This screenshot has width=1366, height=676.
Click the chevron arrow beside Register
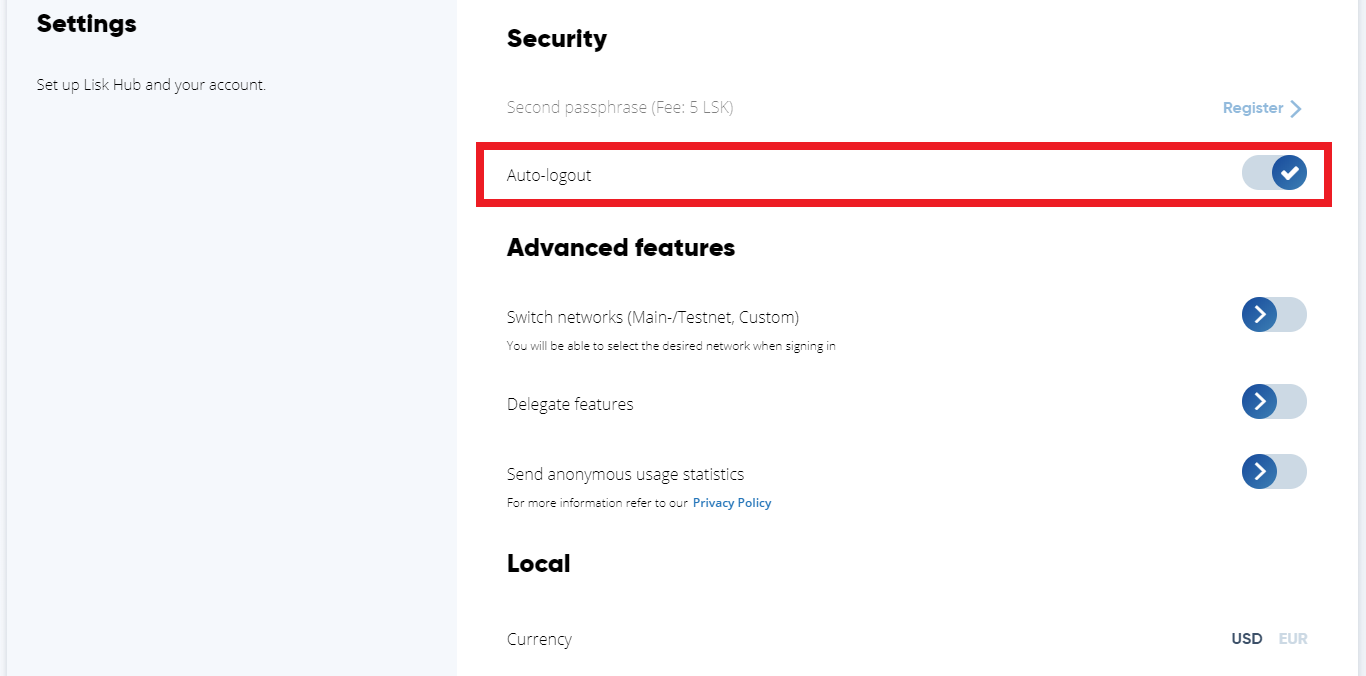1296,109
